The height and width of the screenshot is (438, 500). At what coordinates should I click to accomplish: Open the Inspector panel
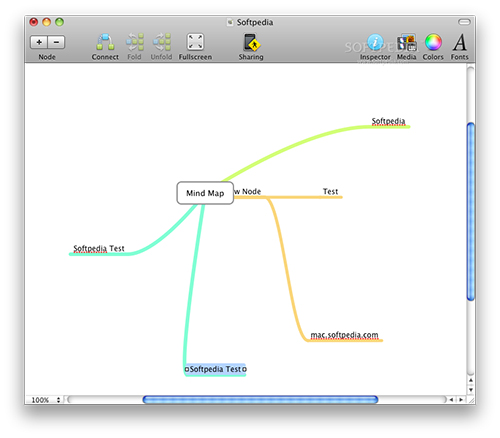pos(375,42)
